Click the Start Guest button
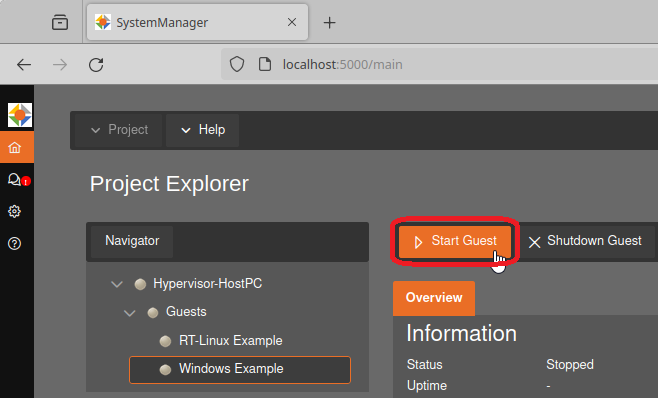The width and height of the screenshot is (658, 398). 455,241
